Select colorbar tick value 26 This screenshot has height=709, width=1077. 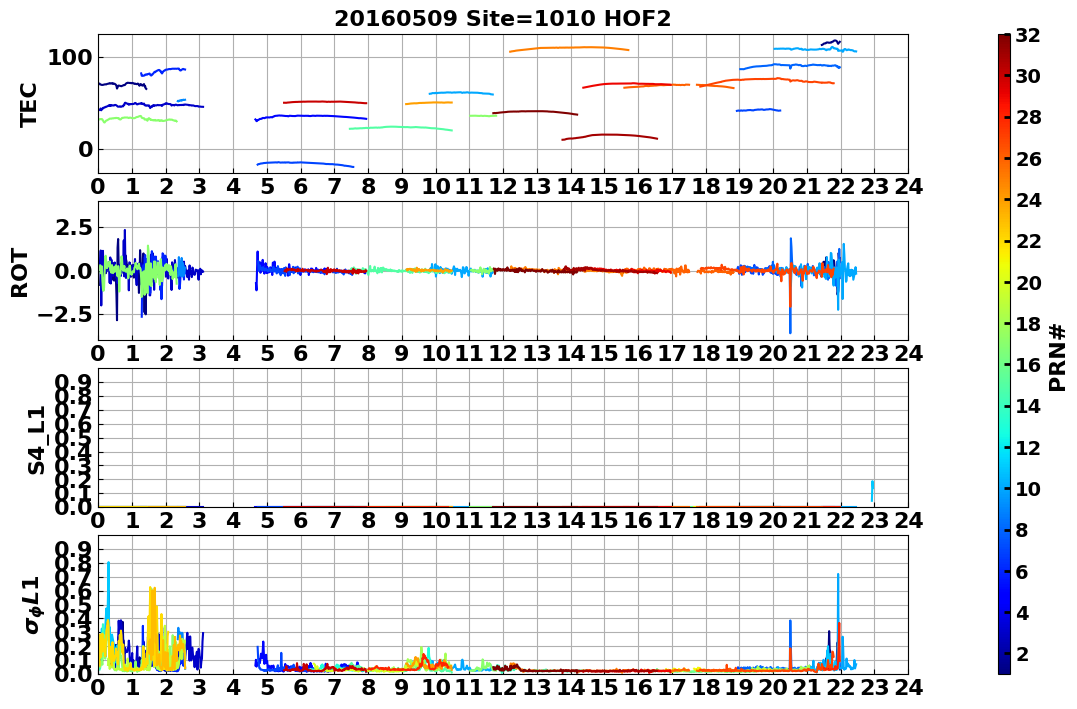[1028, 159]
